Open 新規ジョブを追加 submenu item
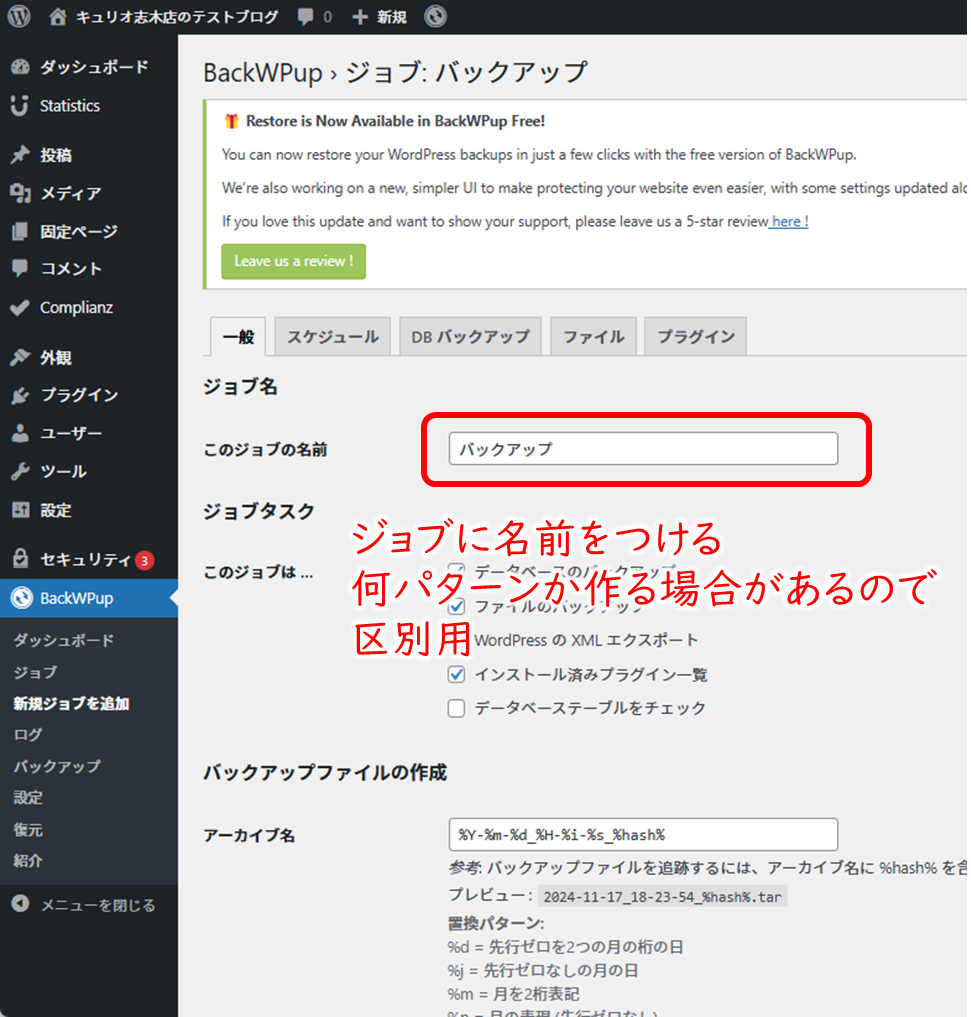The image size is (971, 1017). (x=71, y=703)
